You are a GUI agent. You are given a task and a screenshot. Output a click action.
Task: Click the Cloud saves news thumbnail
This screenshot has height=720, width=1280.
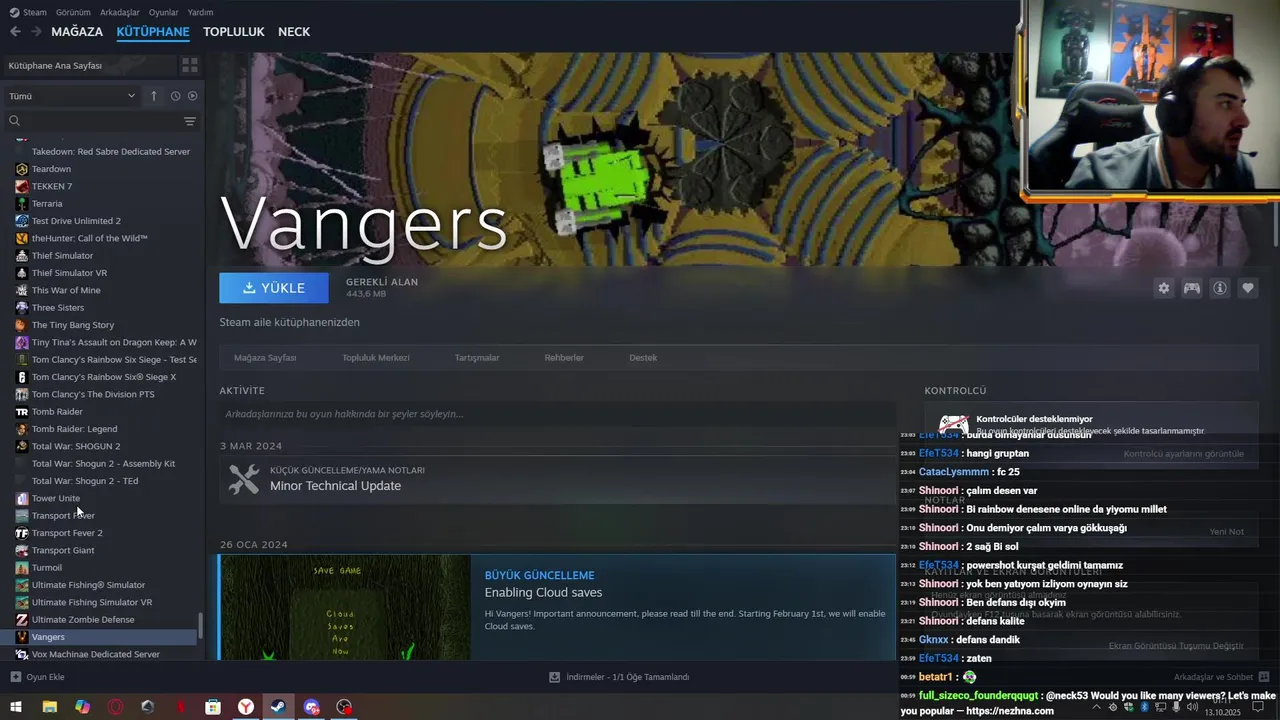click(x=345, y=608)
